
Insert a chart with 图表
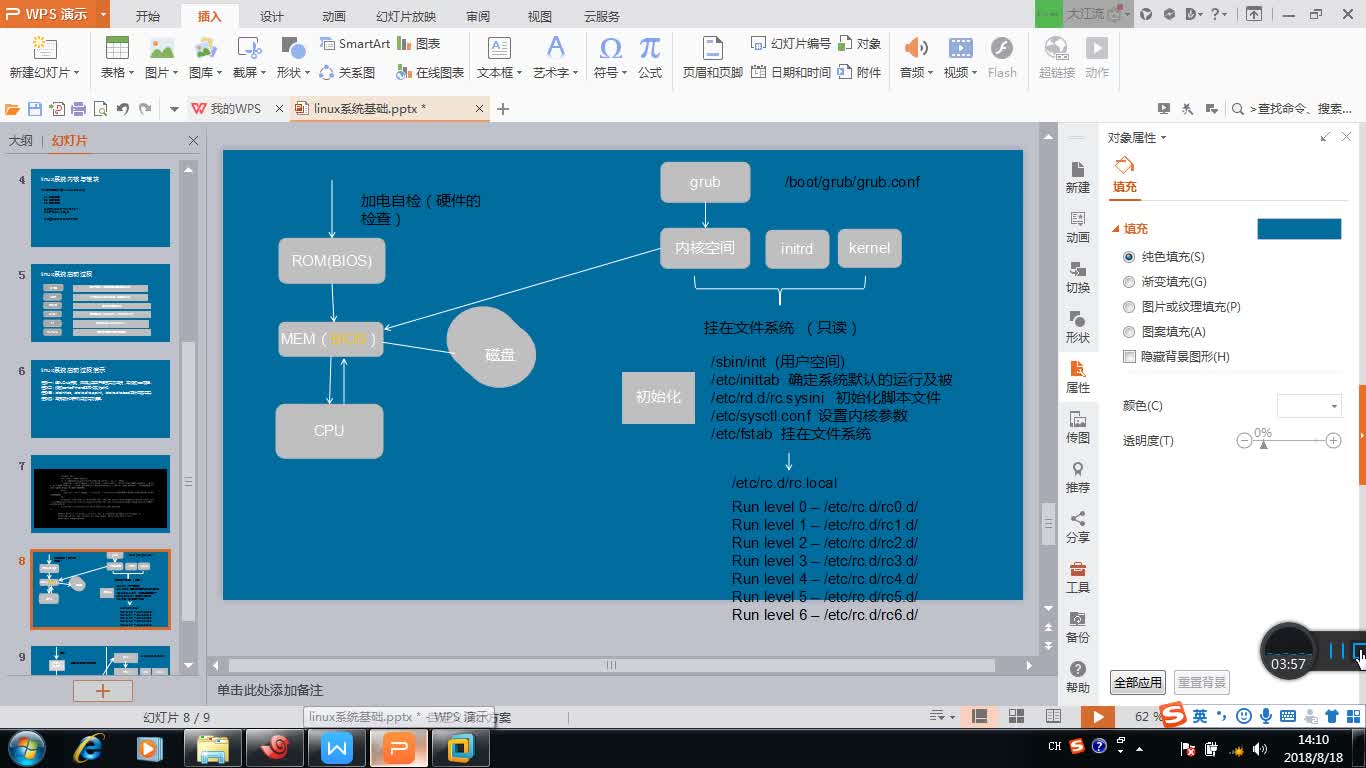419,44
